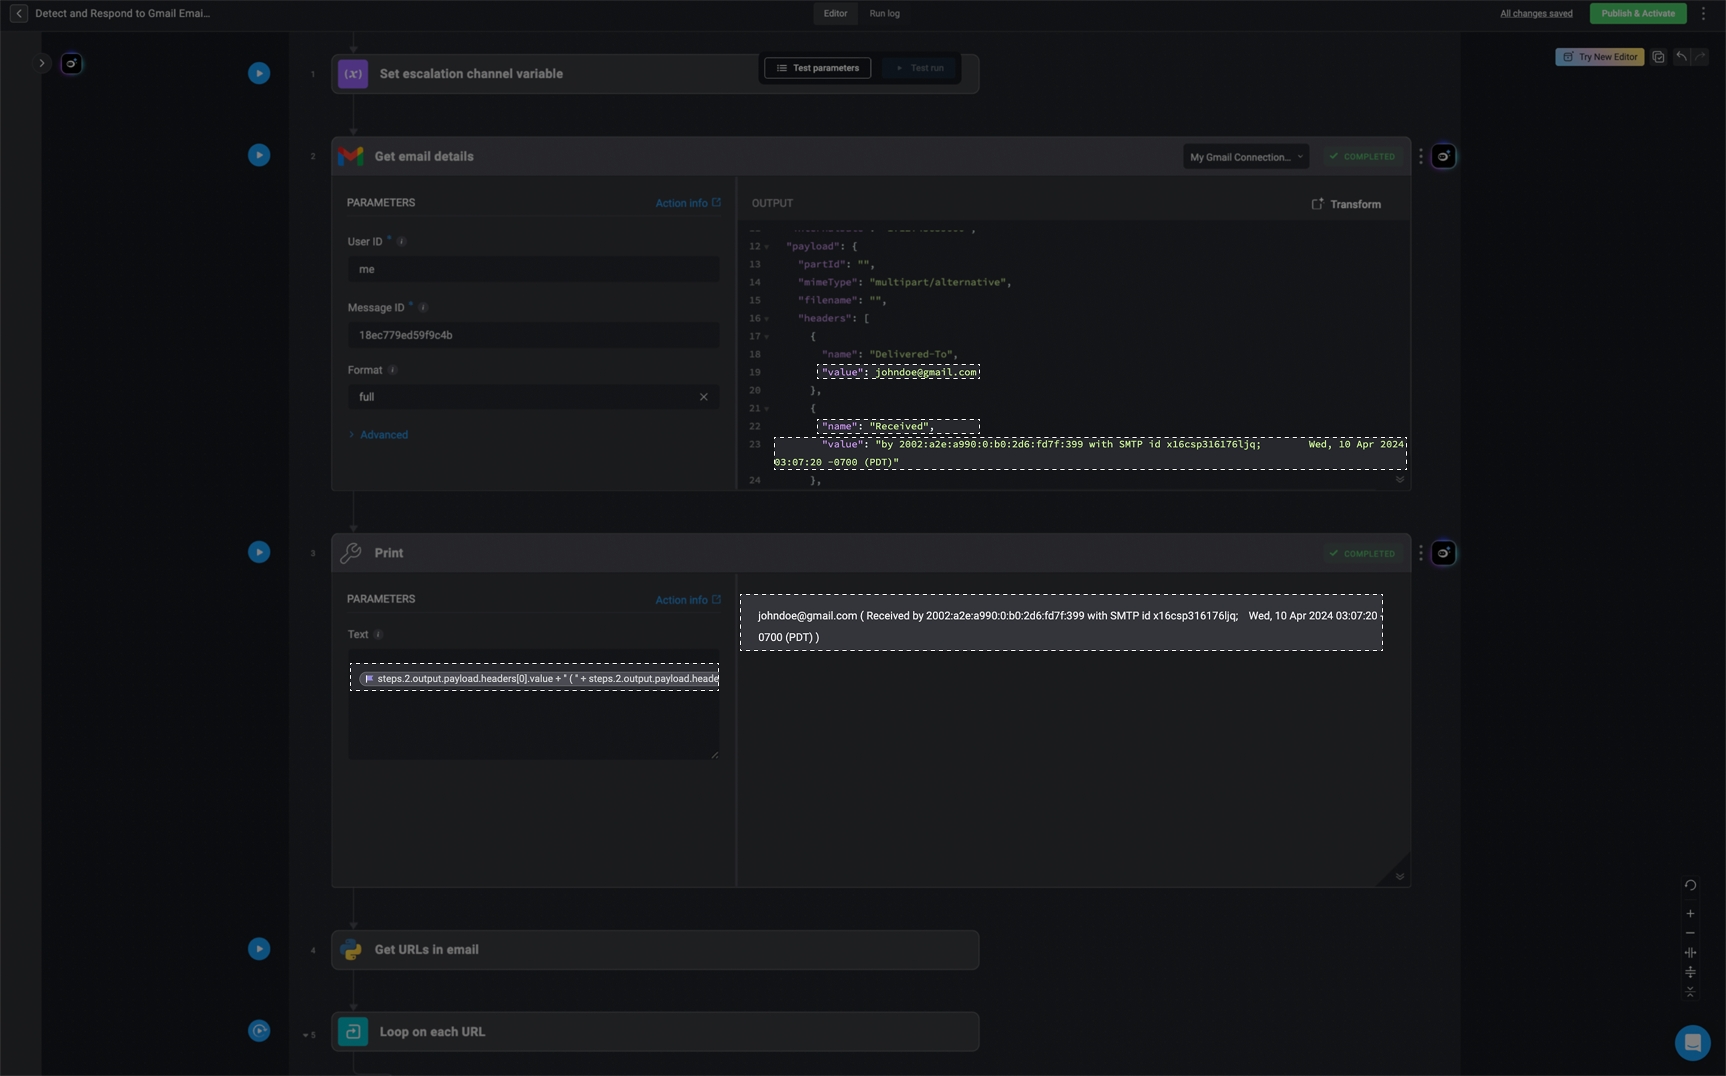Image resolution: width=1726 pixels, height=1076 pixels.
Task: Click Transform in the Output panel
Action: [x=1346, y=204]
